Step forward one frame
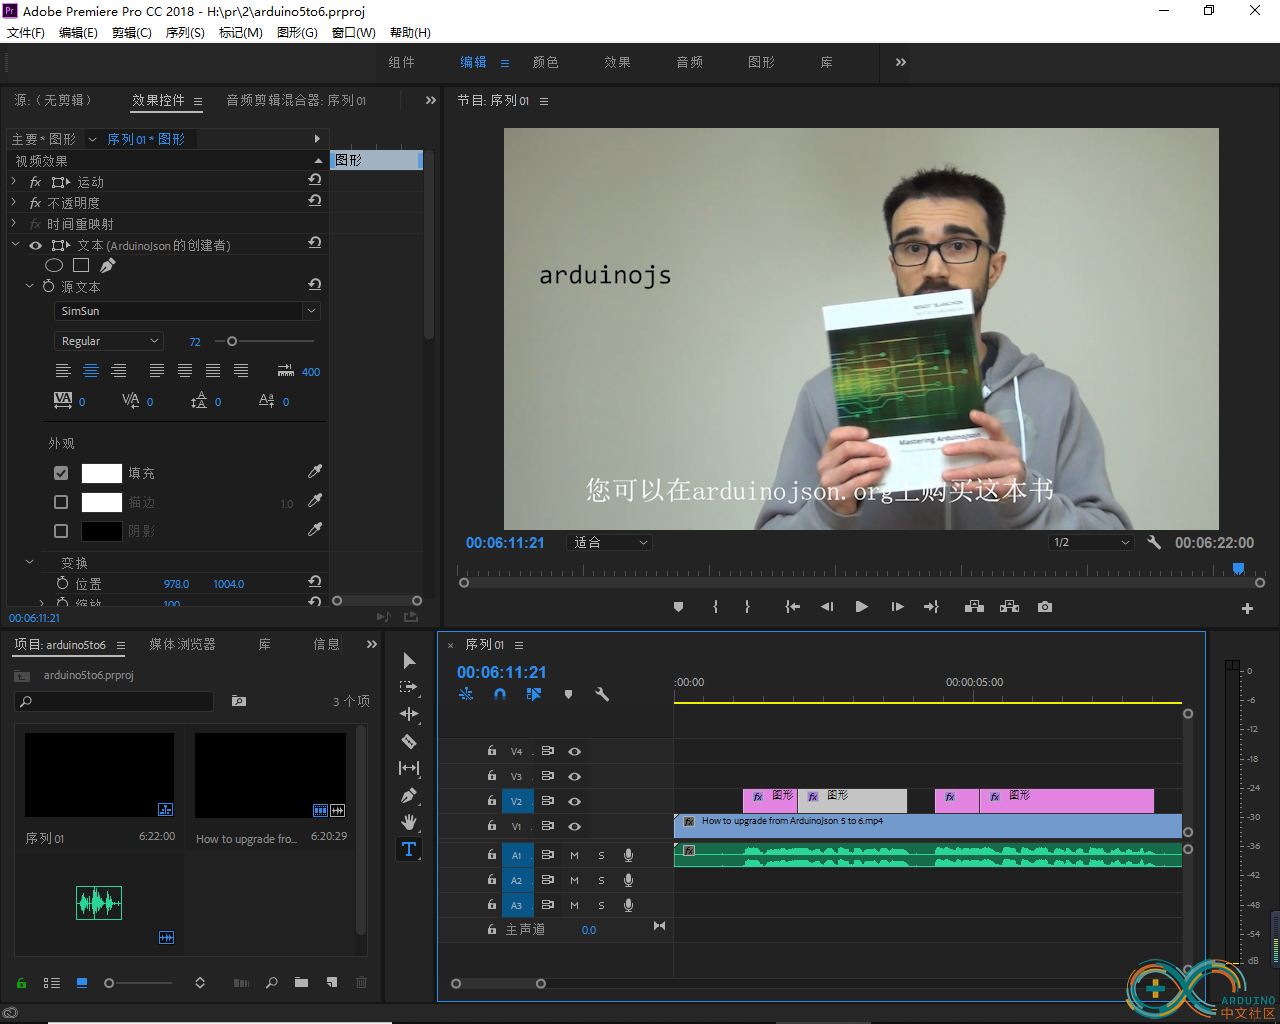 (897, 607)
